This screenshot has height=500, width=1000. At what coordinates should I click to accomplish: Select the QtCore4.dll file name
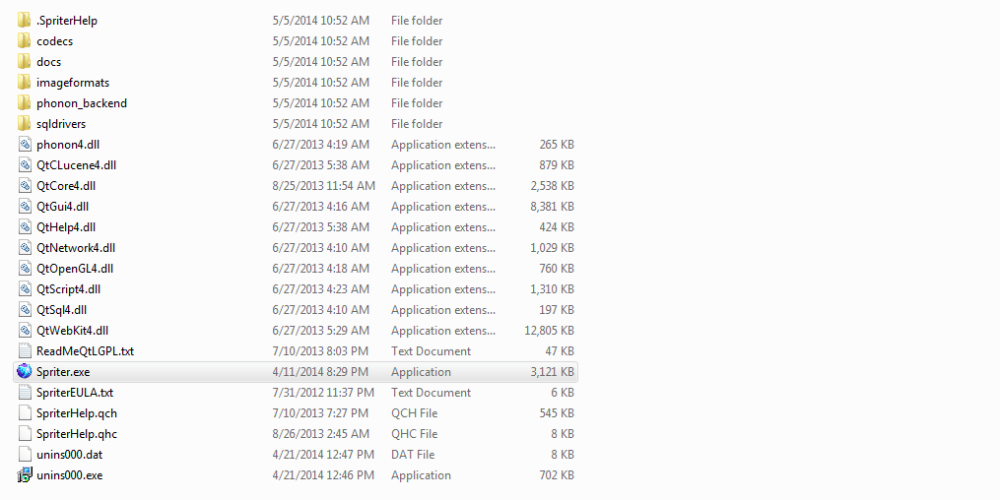[66, 186]
